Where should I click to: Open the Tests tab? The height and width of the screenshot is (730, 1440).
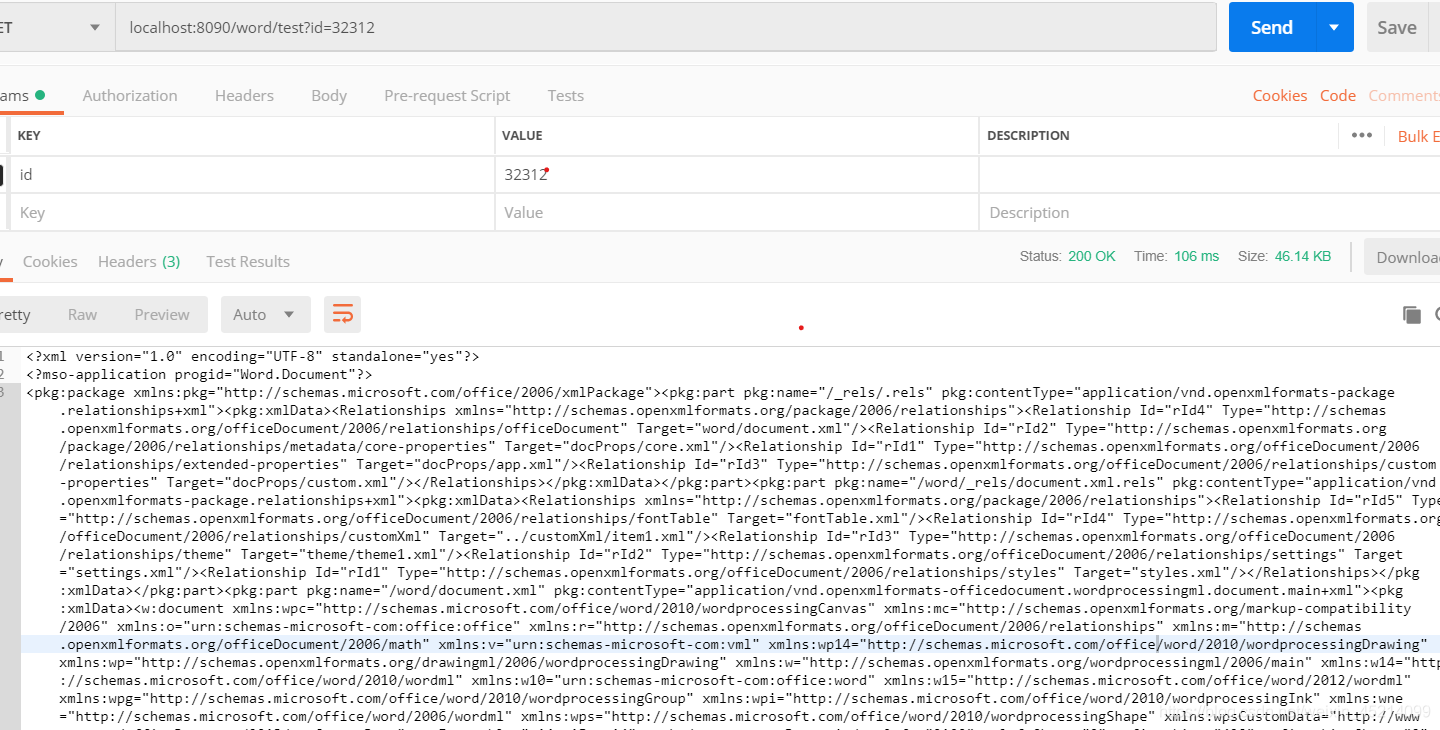coord(565,96)
